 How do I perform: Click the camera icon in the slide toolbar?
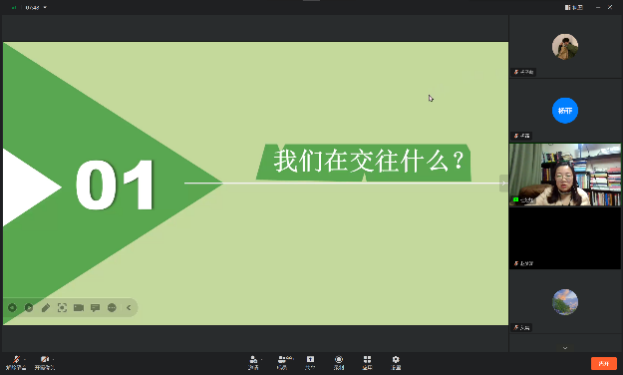tap(79, 307)
